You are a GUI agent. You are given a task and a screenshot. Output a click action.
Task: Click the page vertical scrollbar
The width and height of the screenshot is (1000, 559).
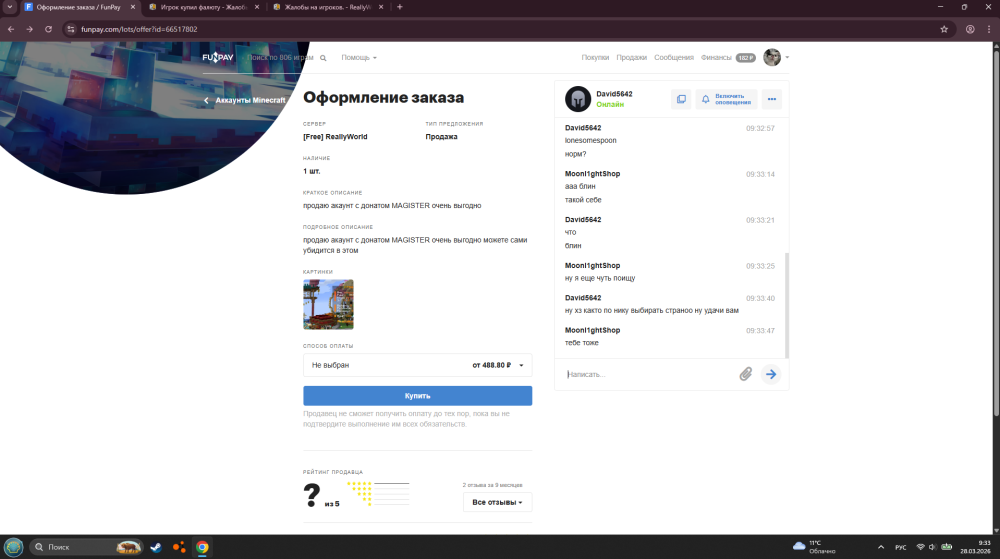996,235
